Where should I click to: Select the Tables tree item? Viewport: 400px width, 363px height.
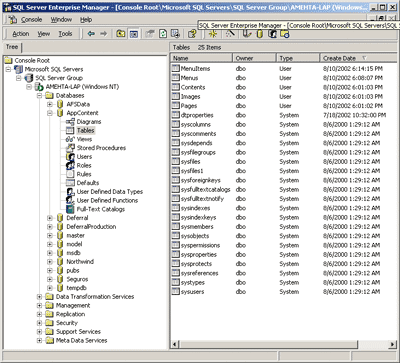[86, 130]
